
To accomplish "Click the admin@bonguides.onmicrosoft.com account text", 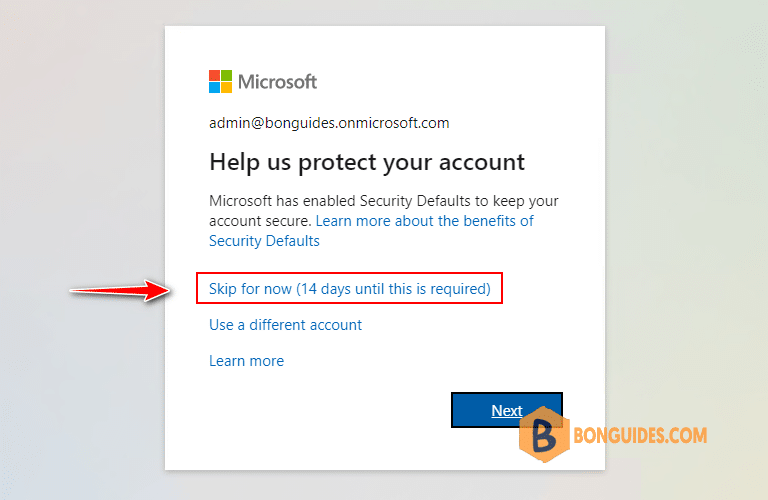I will [x=329, y=122].
